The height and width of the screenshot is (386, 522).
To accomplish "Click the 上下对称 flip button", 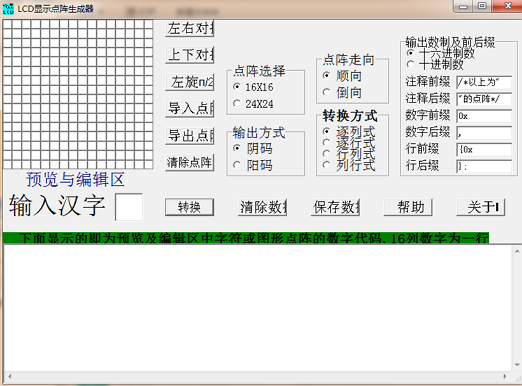I will coord(189,55).
